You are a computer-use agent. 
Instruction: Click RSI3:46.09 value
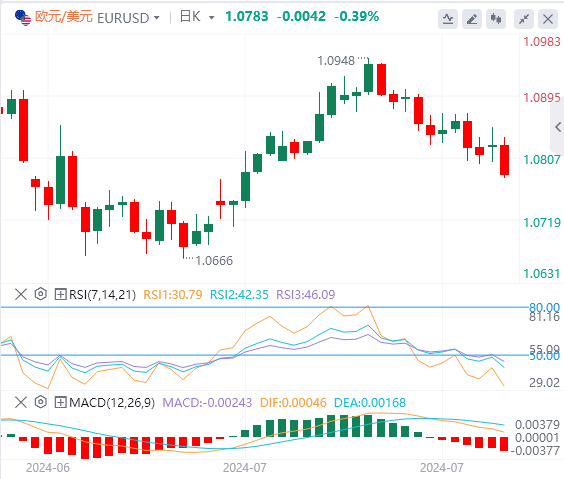pyautogui.click(x=305, y=295)
